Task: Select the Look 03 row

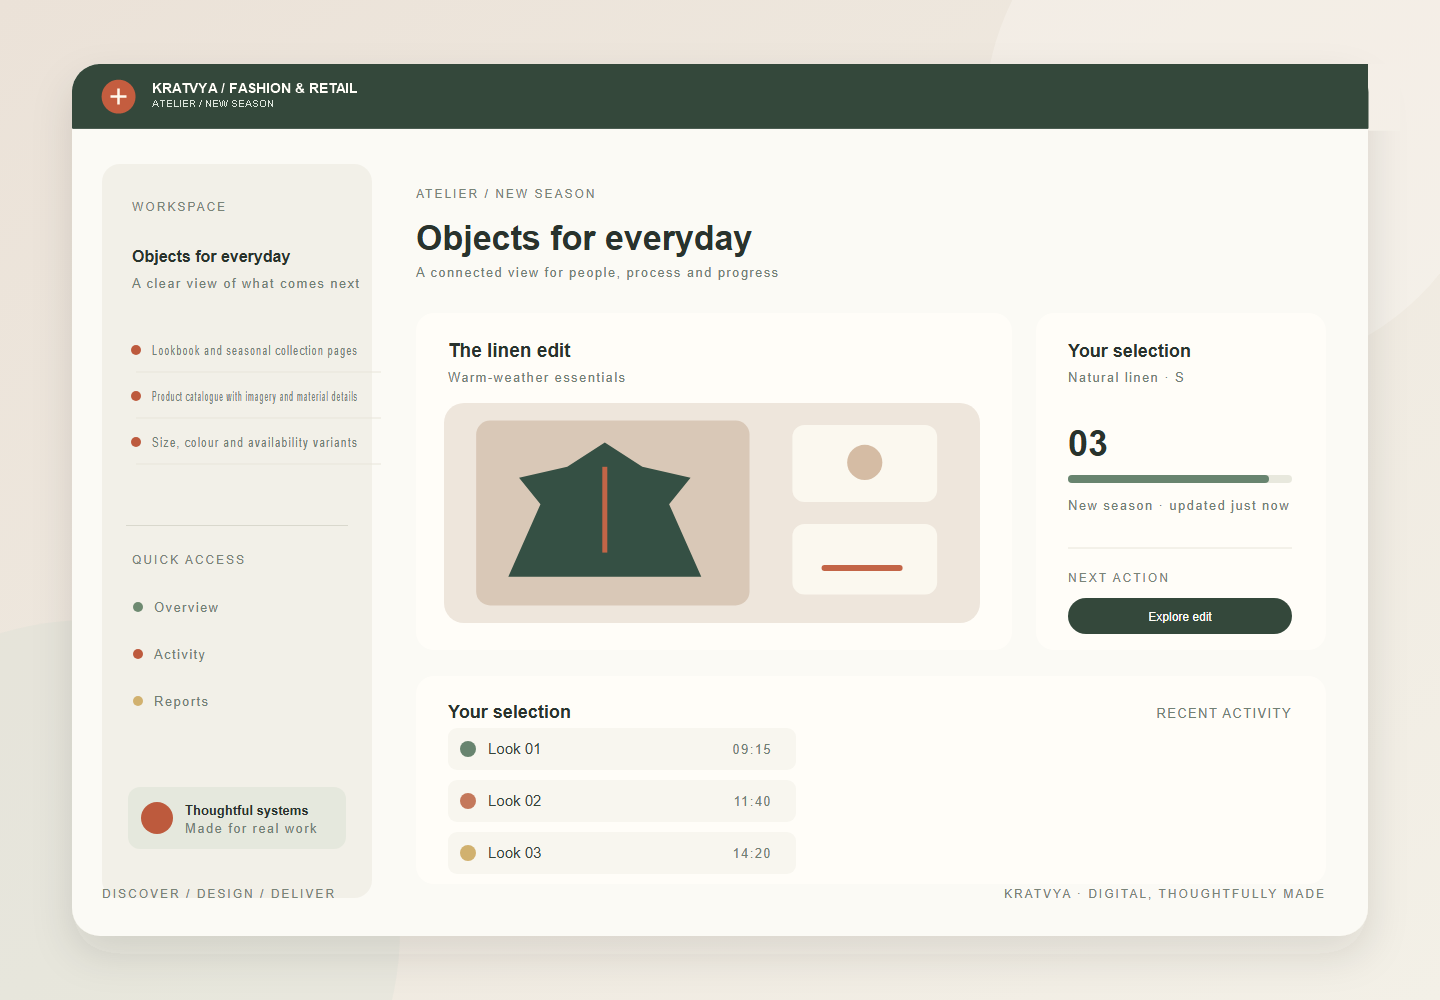Action: tap(622, 853)
